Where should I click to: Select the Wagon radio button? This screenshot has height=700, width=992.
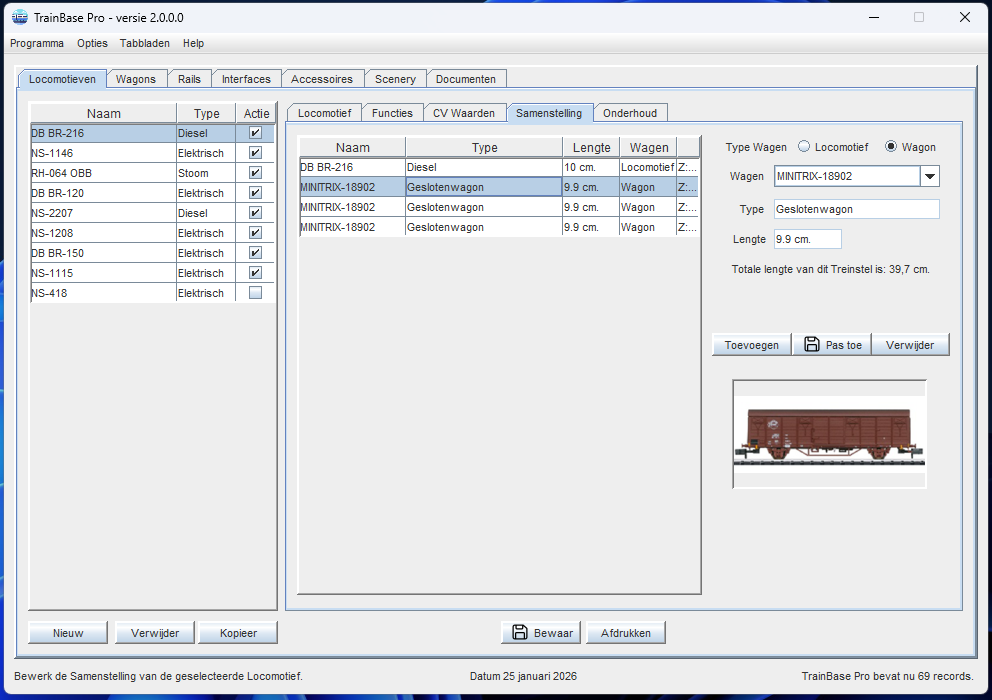pos(888,147)
